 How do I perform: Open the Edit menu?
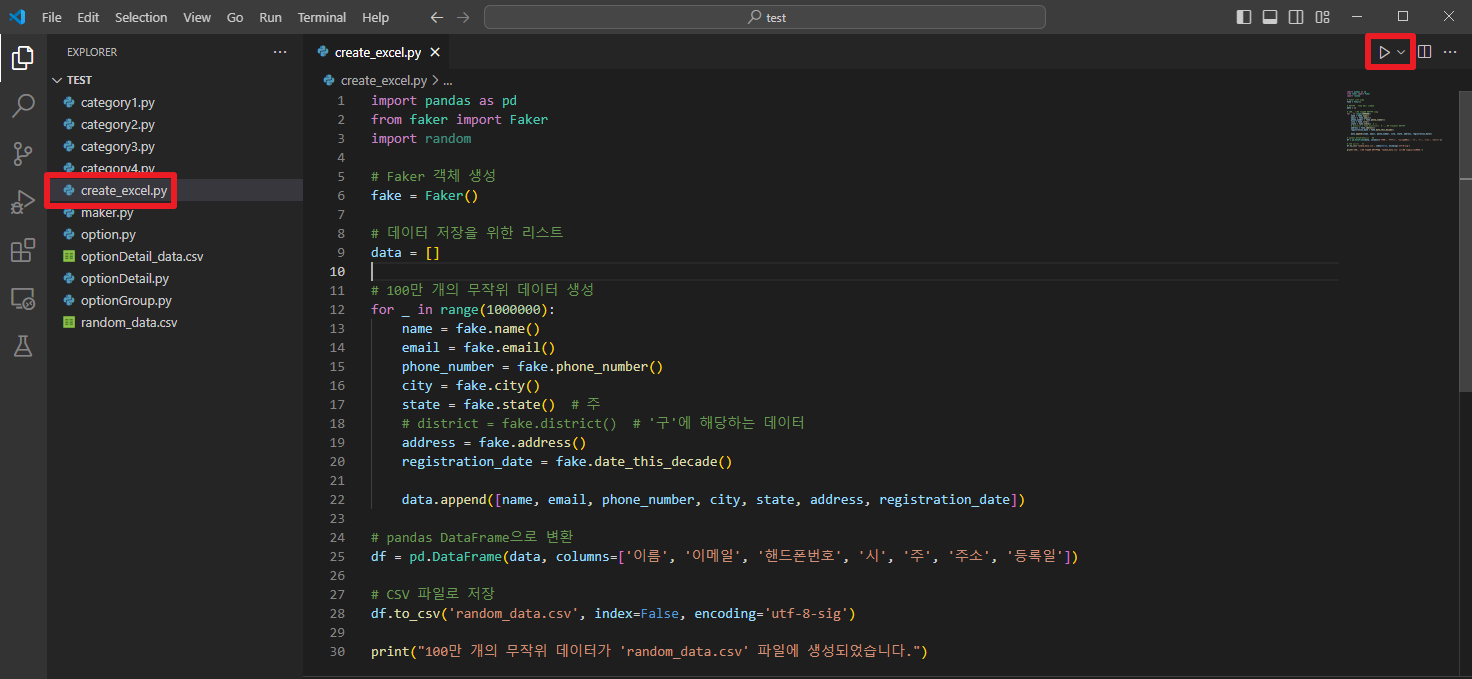(x=88, y=17)
